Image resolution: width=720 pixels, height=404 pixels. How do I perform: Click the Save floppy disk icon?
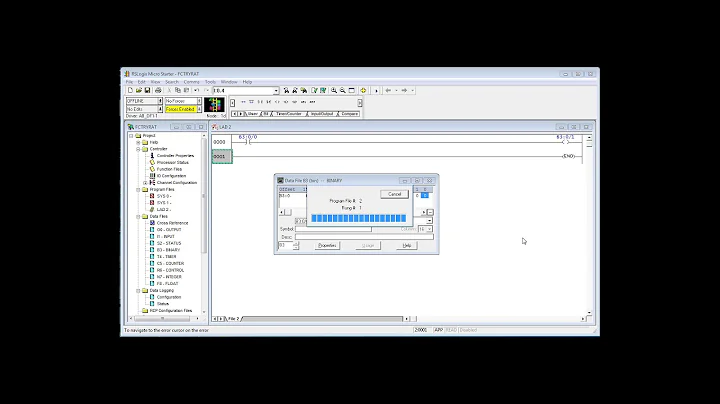(x=147, y=90)
